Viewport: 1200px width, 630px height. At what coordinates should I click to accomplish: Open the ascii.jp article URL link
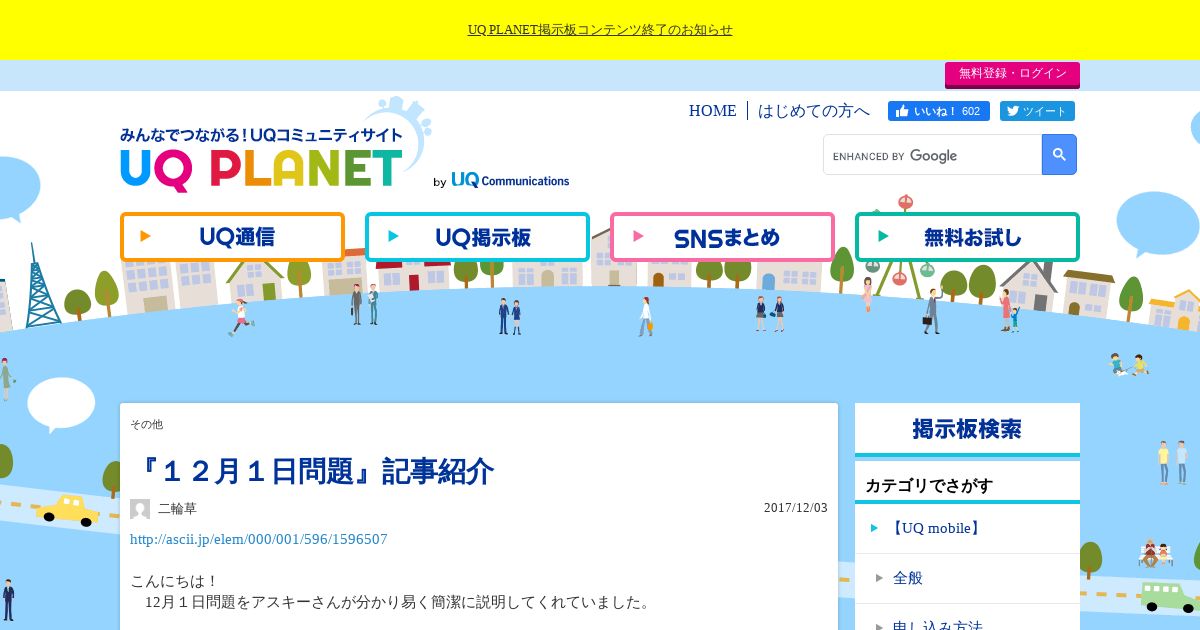coord(259,540)
